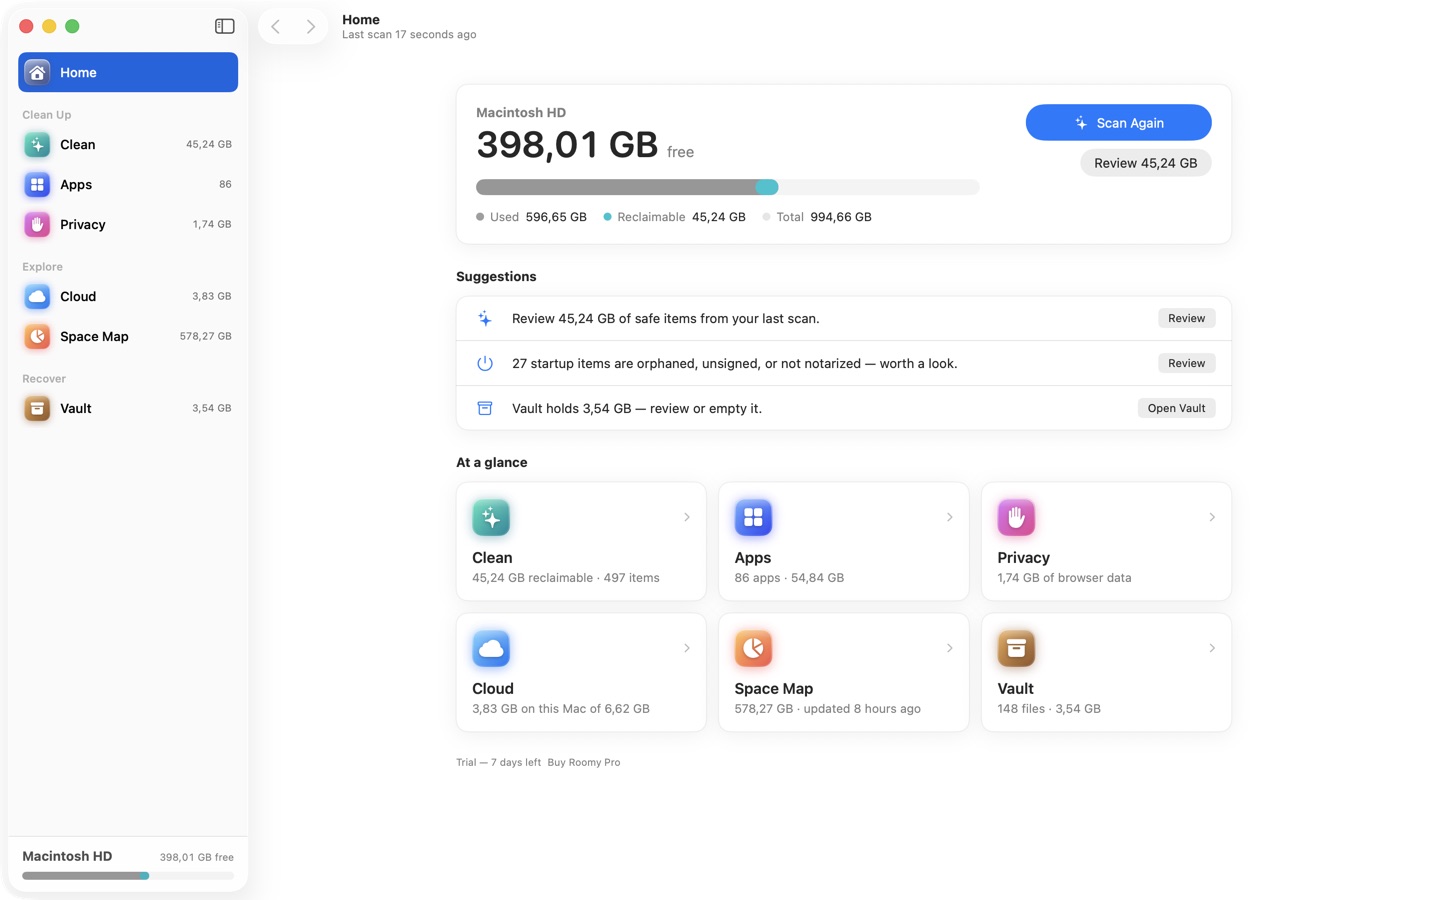Click the Space Map card's orange pie icon
This screenshot has width=1440, height=900.
pyautogui.click(x=753, y=648)
